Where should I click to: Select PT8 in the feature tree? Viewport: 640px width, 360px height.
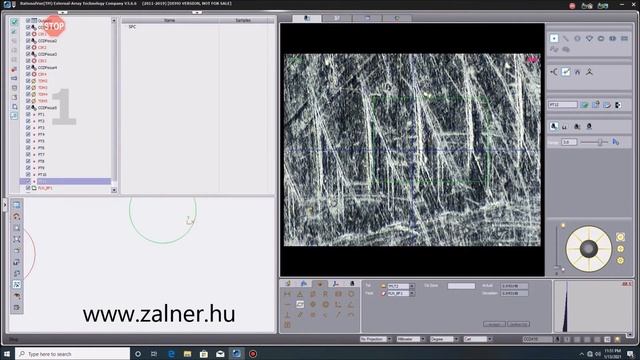click(41, 161)
